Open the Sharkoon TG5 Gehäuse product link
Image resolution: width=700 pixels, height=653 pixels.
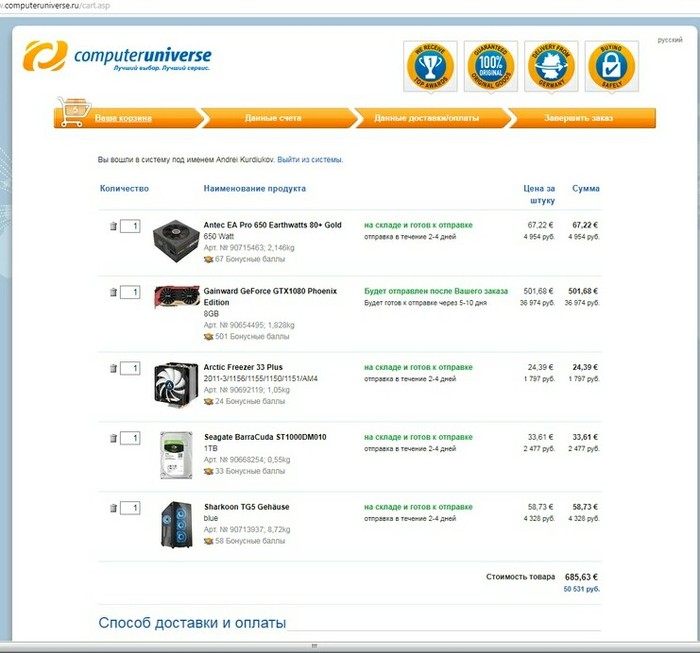coord(246,507)
